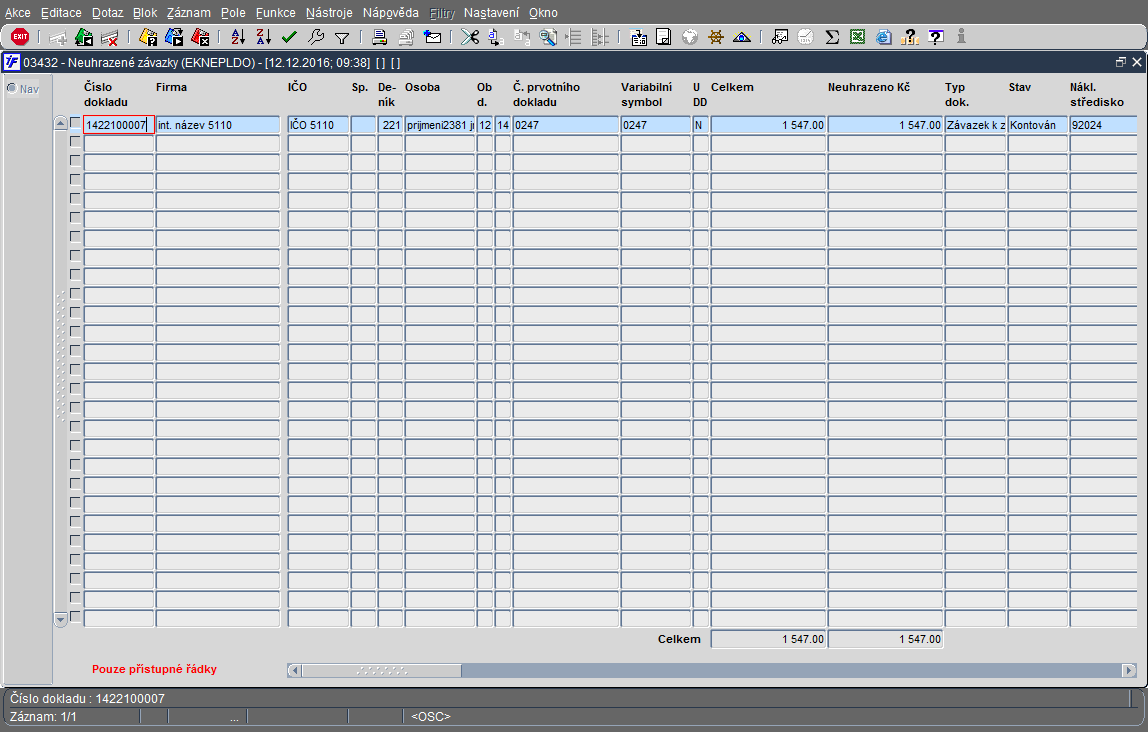The width and height of the screenshot is (1148, 732).
Task: Click the question mark help icon with yellow boxes
Action: pyautogui.click(x=909, y=37)
